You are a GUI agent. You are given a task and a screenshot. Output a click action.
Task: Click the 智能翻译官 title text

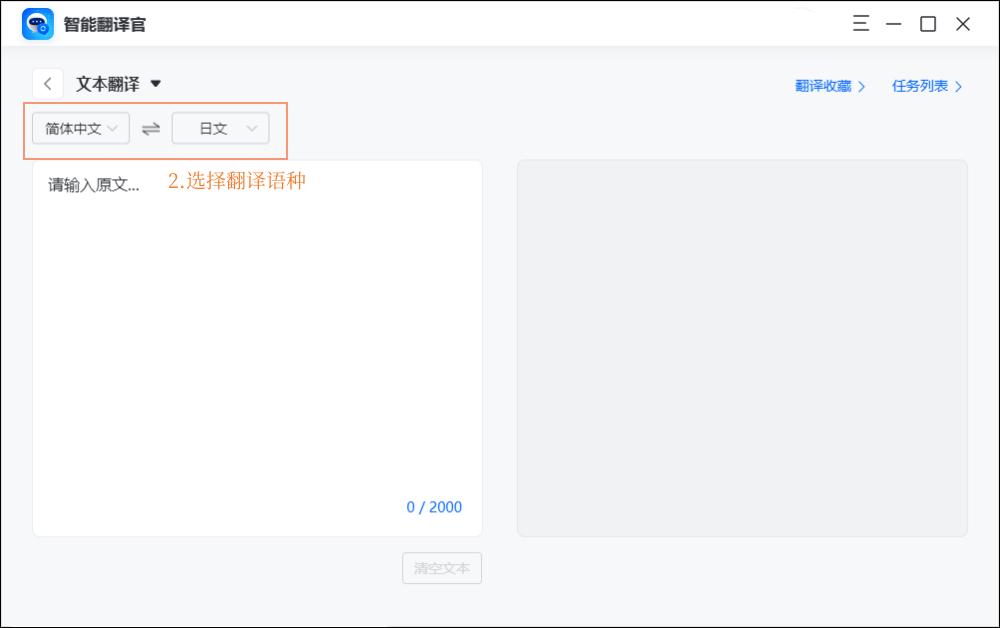point(105,24)
